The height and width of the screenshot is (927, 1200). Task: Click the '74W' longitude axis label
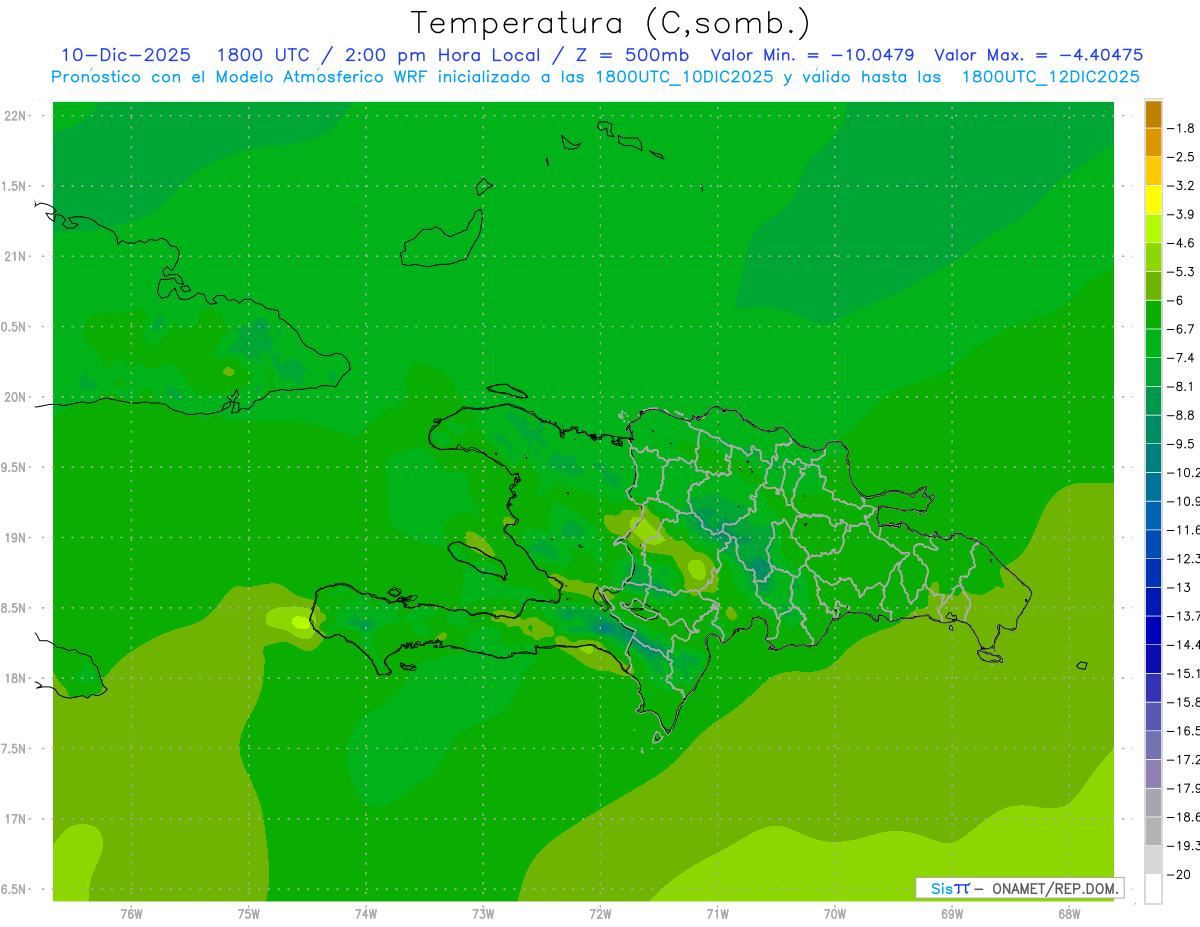[366, 914]
